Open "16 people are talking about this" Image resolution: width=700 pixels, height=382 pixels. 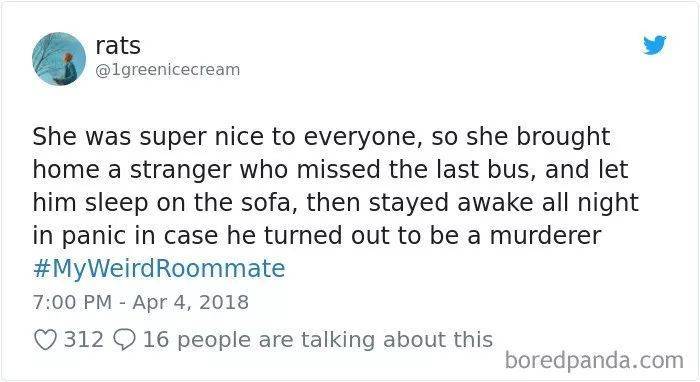point(318,340)
